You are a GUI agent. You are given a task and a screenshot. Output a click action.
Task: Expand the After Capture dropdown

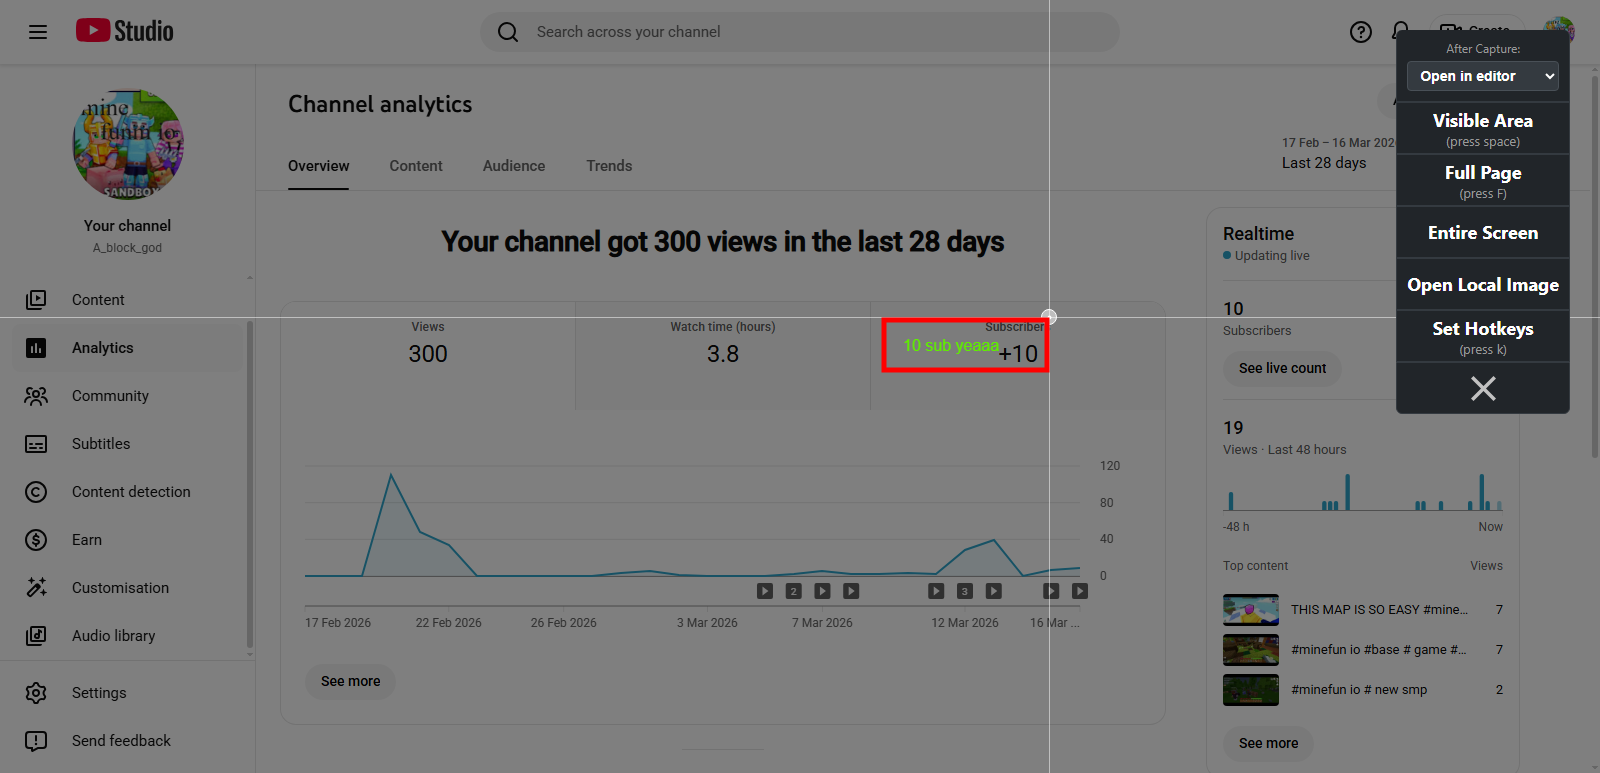pyautogui.click(x=1483, y=76)
